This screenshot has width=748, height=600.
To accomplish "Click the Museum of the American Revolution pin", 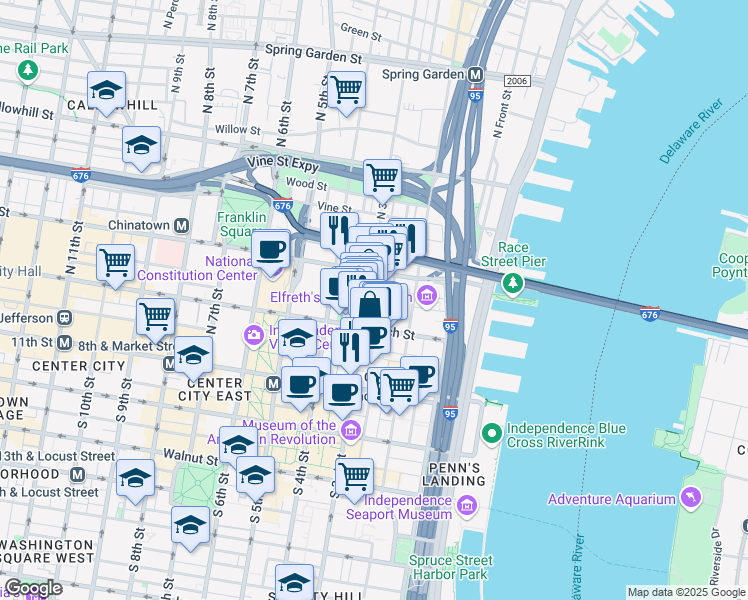I will (351, 431).
